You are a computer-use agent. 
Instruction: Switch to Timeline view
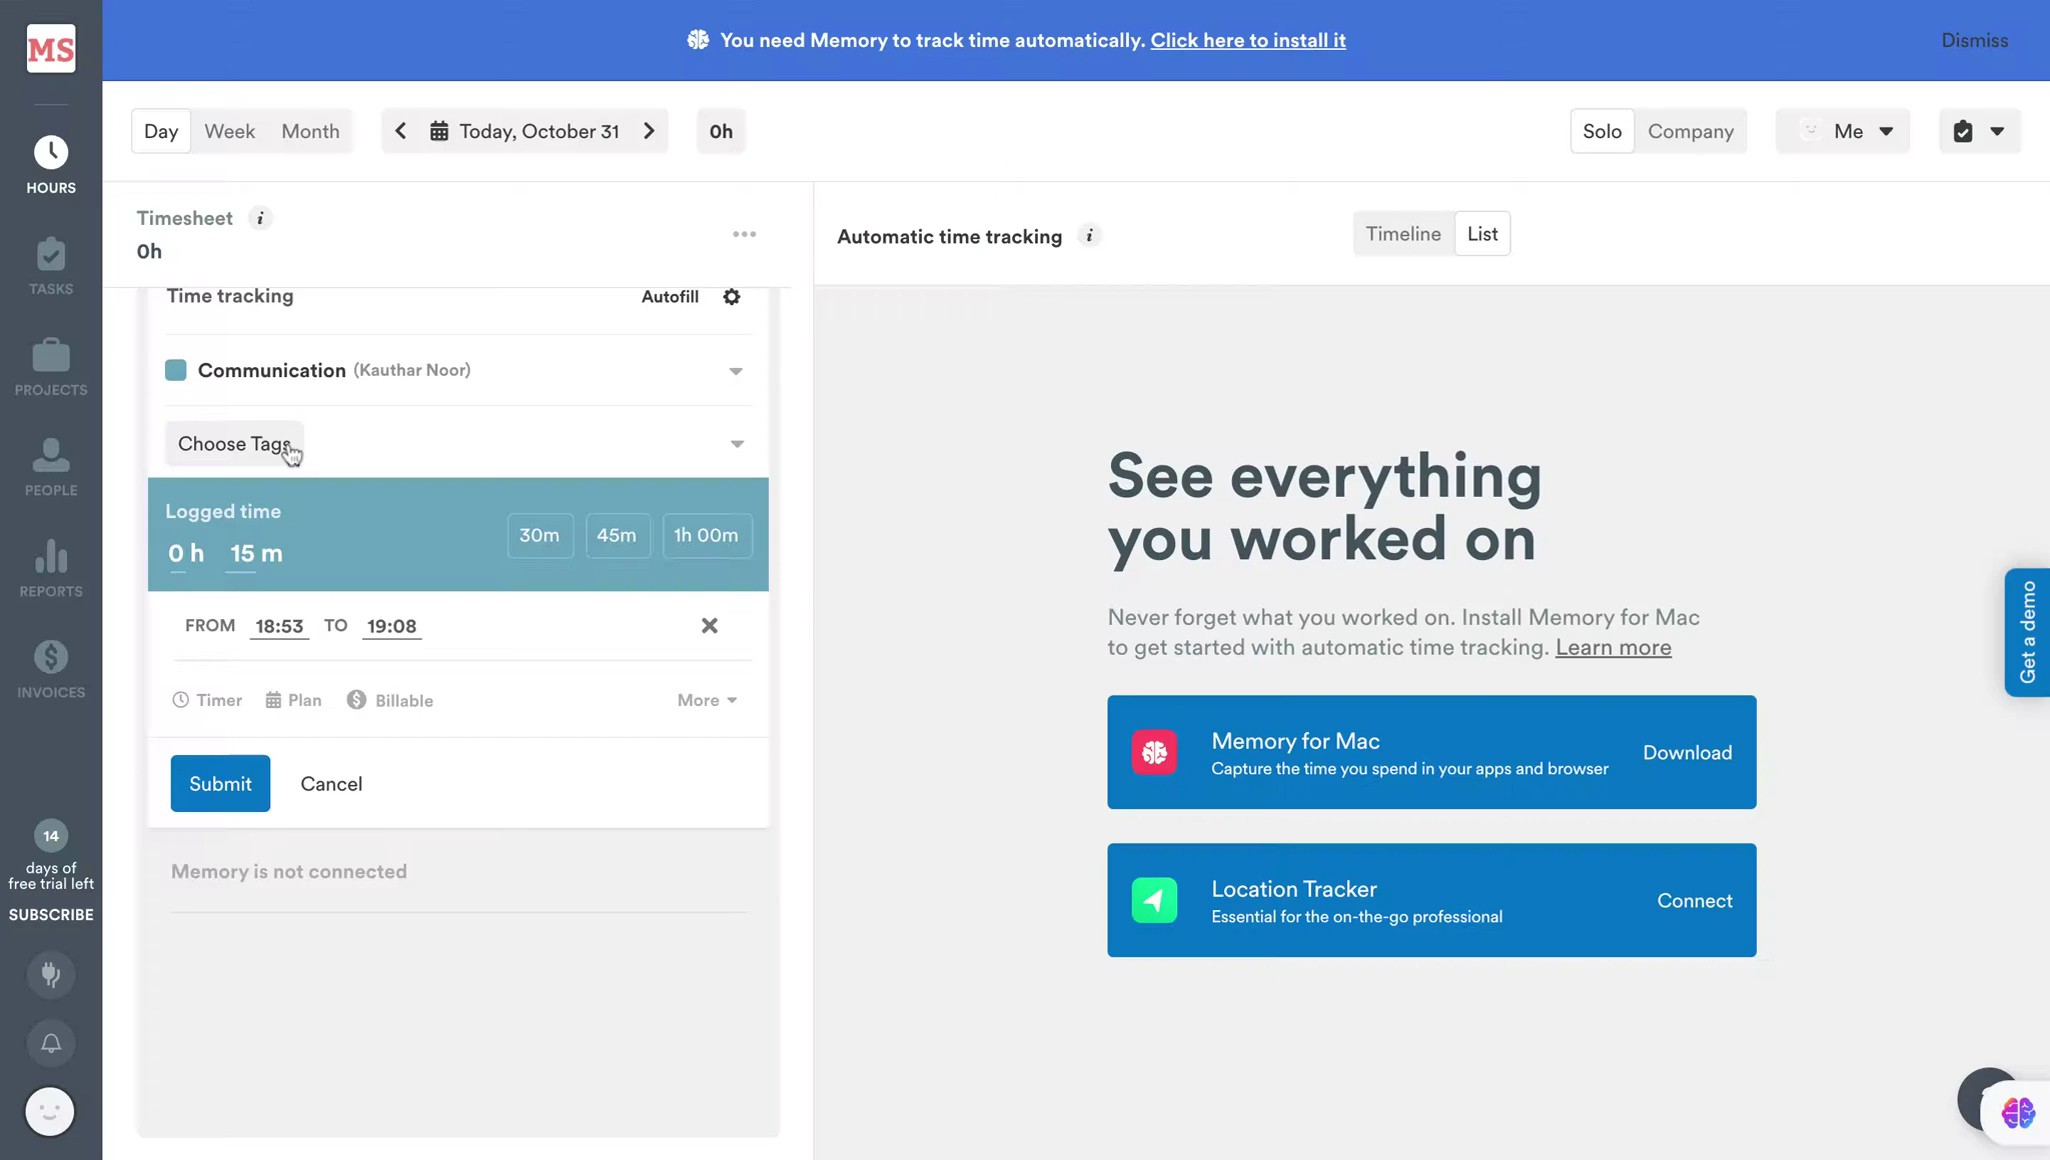click(1403, 234)
